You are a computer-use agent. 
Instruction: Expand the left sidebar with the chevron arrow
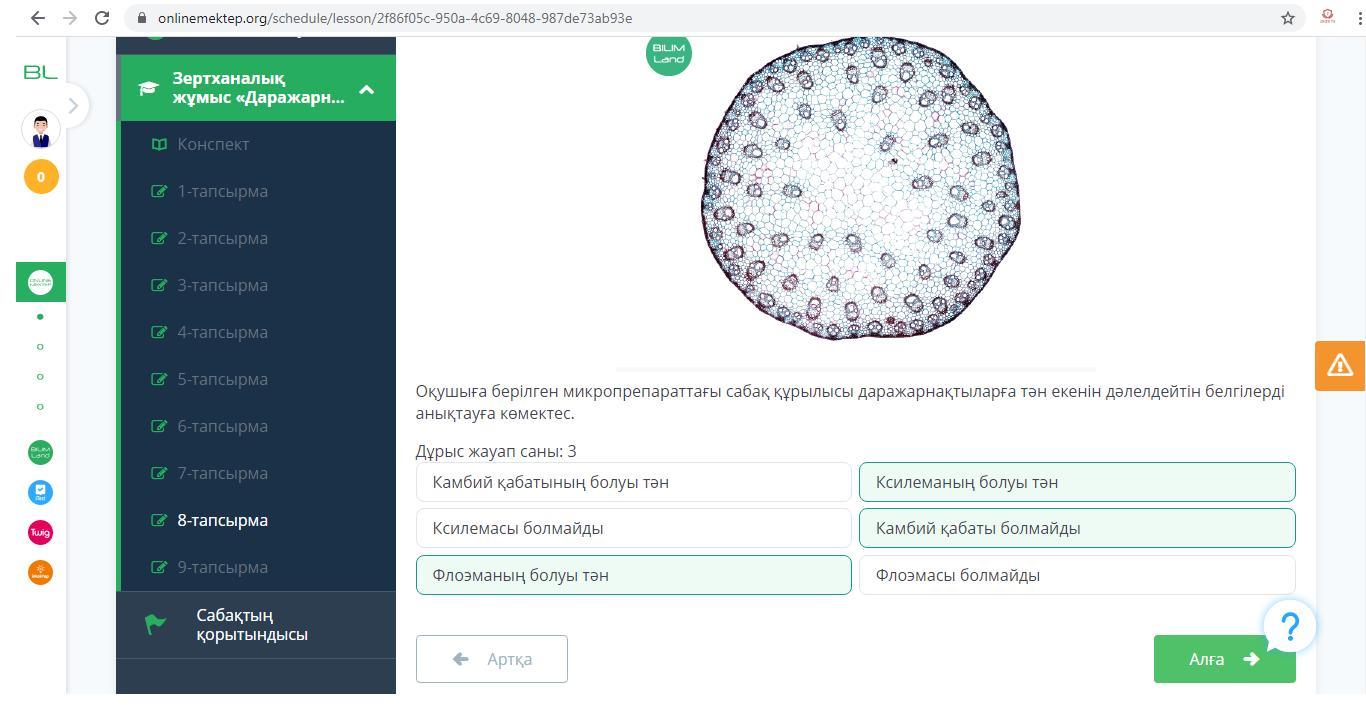pyautogui.click(x=73, y=105)
